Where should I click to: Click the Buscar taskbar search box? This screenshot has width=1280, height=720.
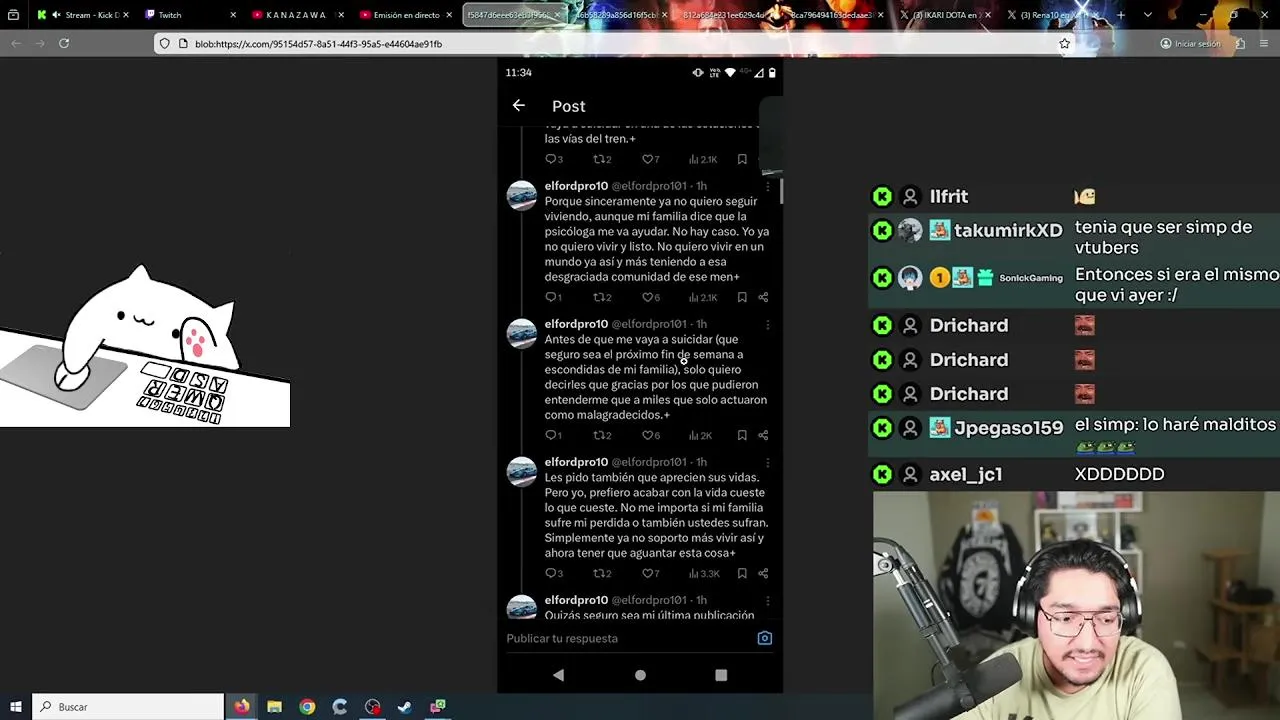129,707
